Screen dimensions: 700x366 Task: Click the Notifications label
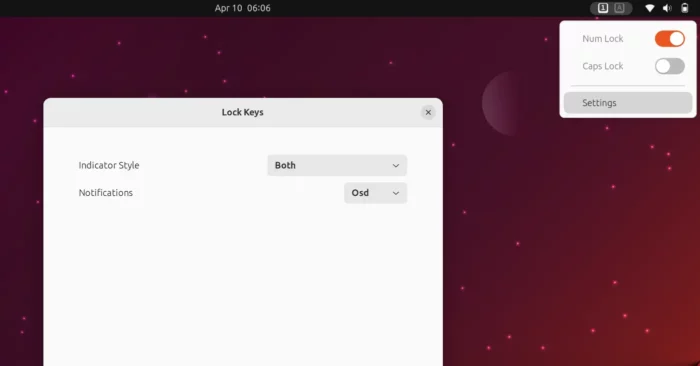106,193
